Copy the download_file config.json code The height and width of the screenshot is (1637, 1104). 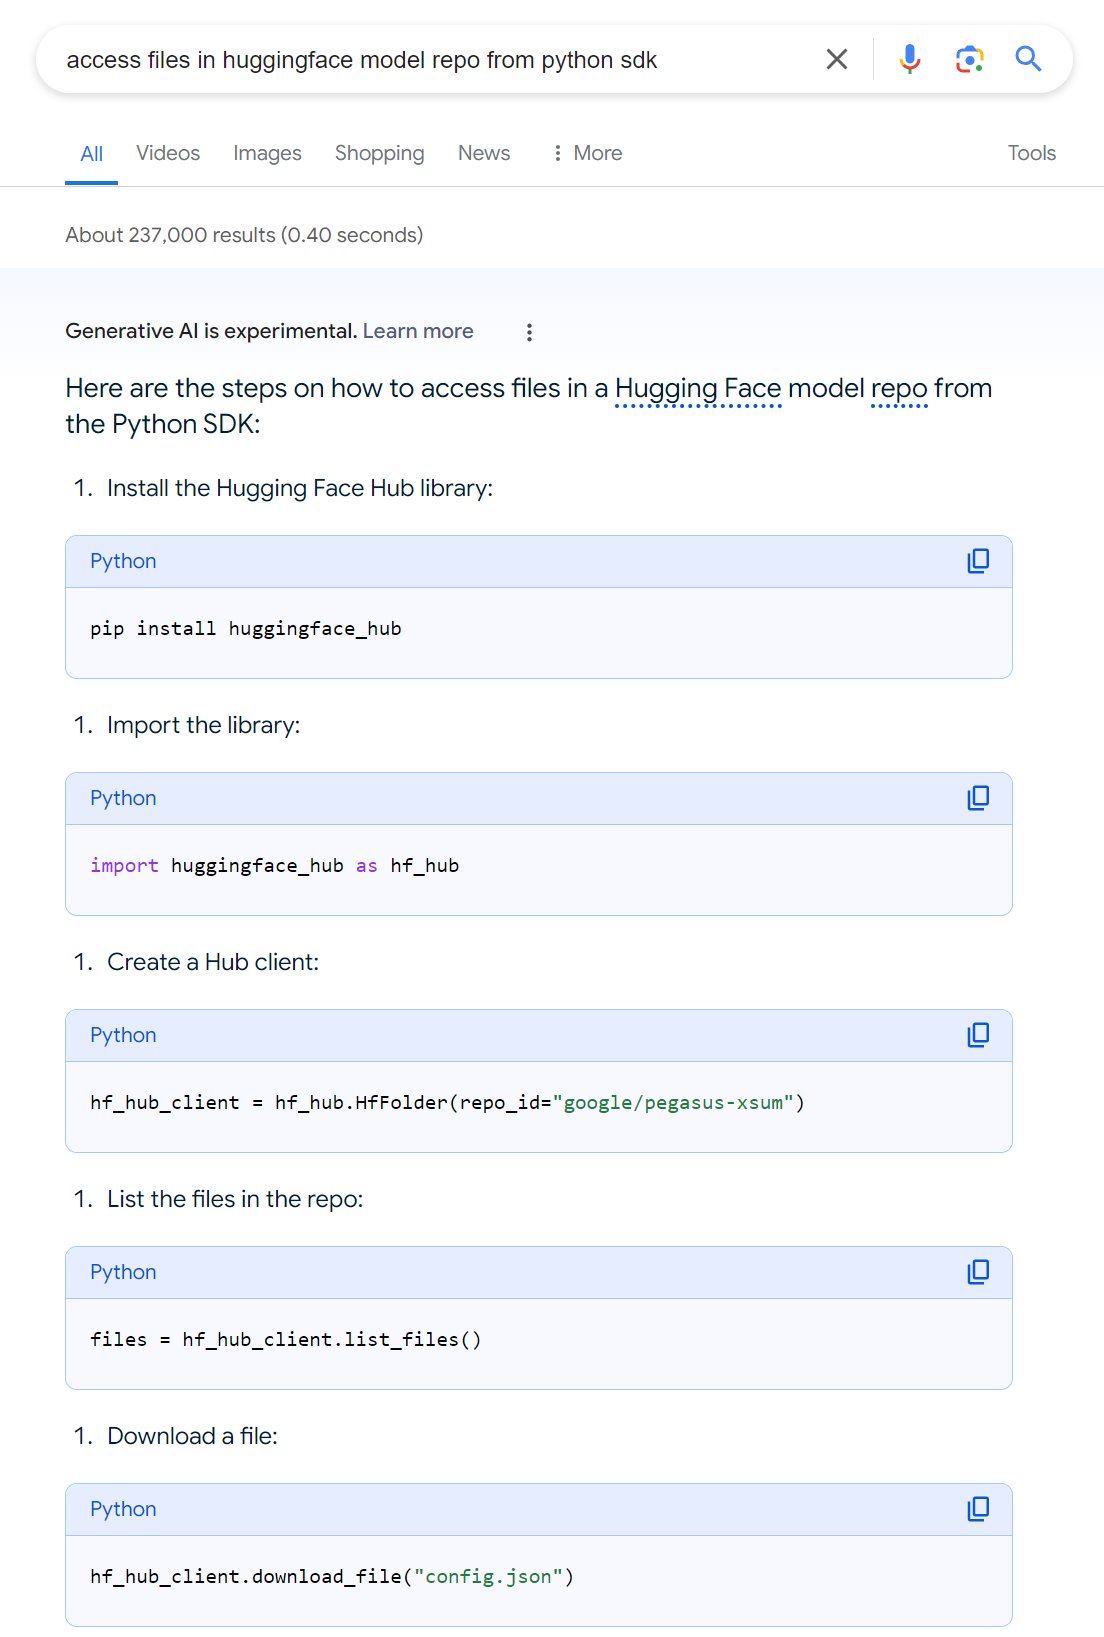coord(978,1509)
